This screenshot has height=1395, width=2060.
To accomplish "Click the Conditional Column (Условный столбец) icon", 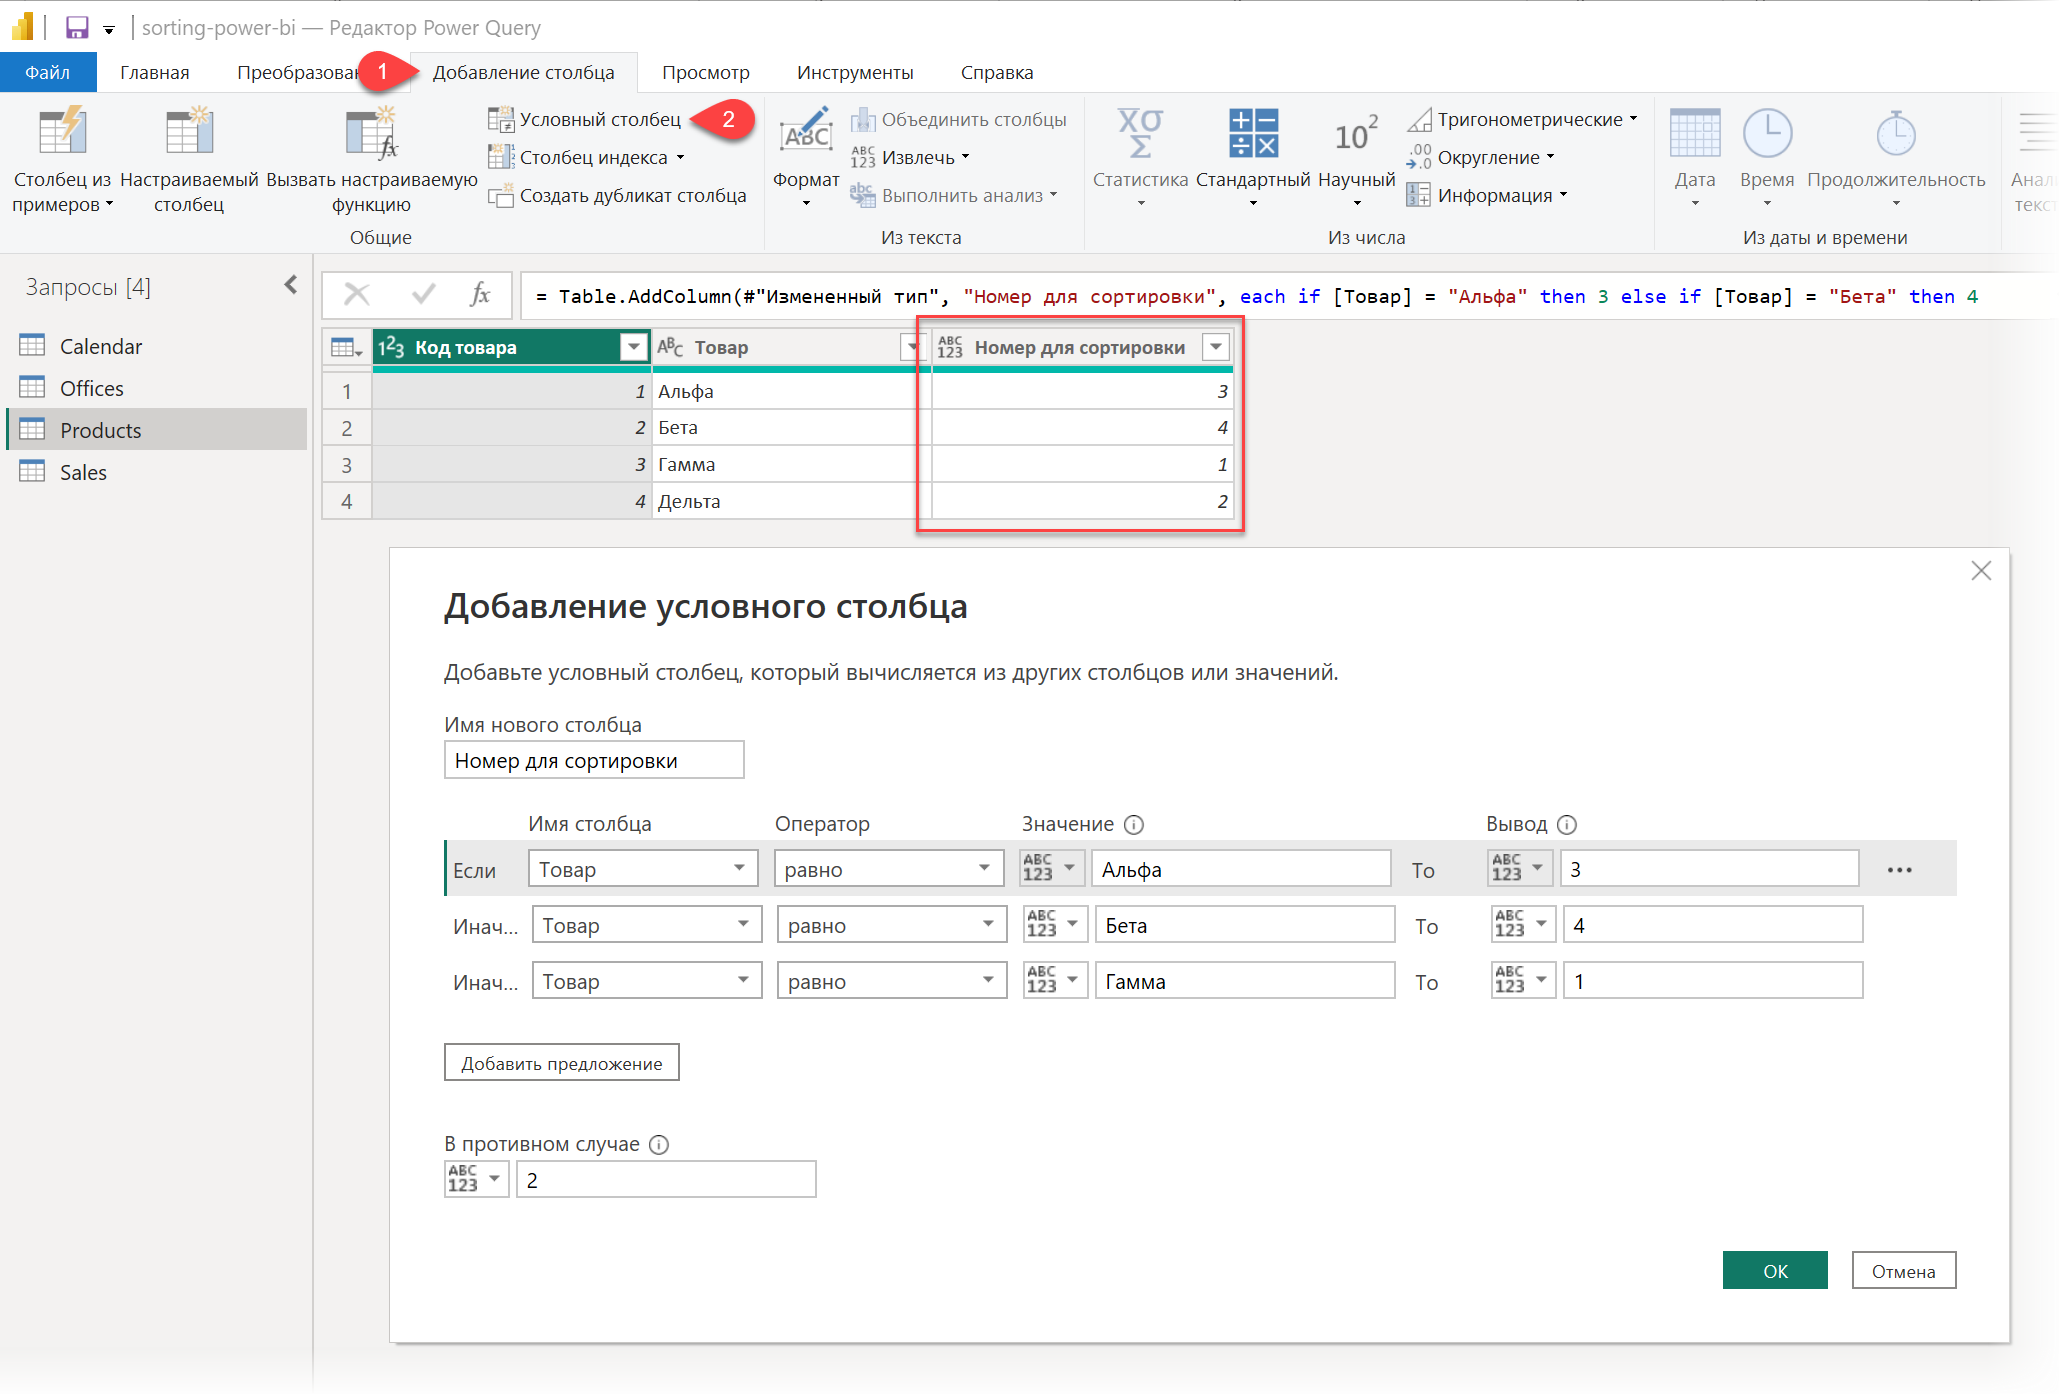I will pyautogui.click(x=501, y=119).
